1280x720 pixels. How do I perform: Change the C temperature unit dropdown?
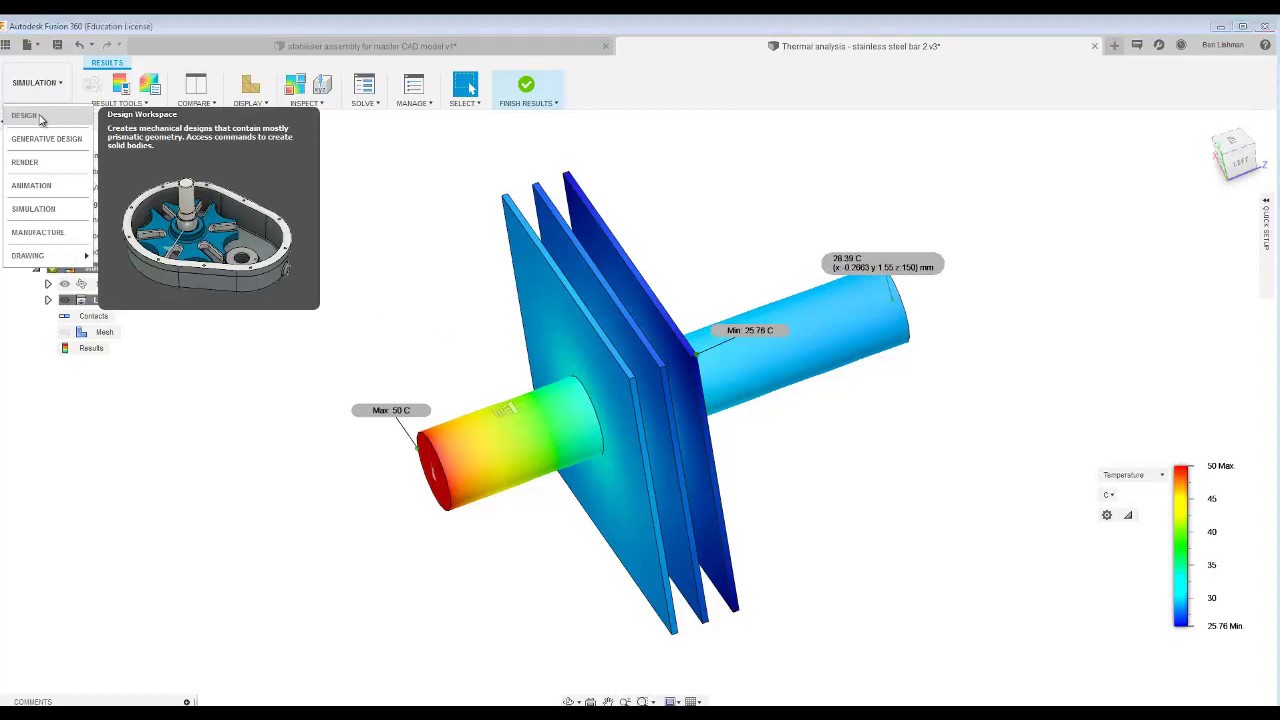point(1109,495)
